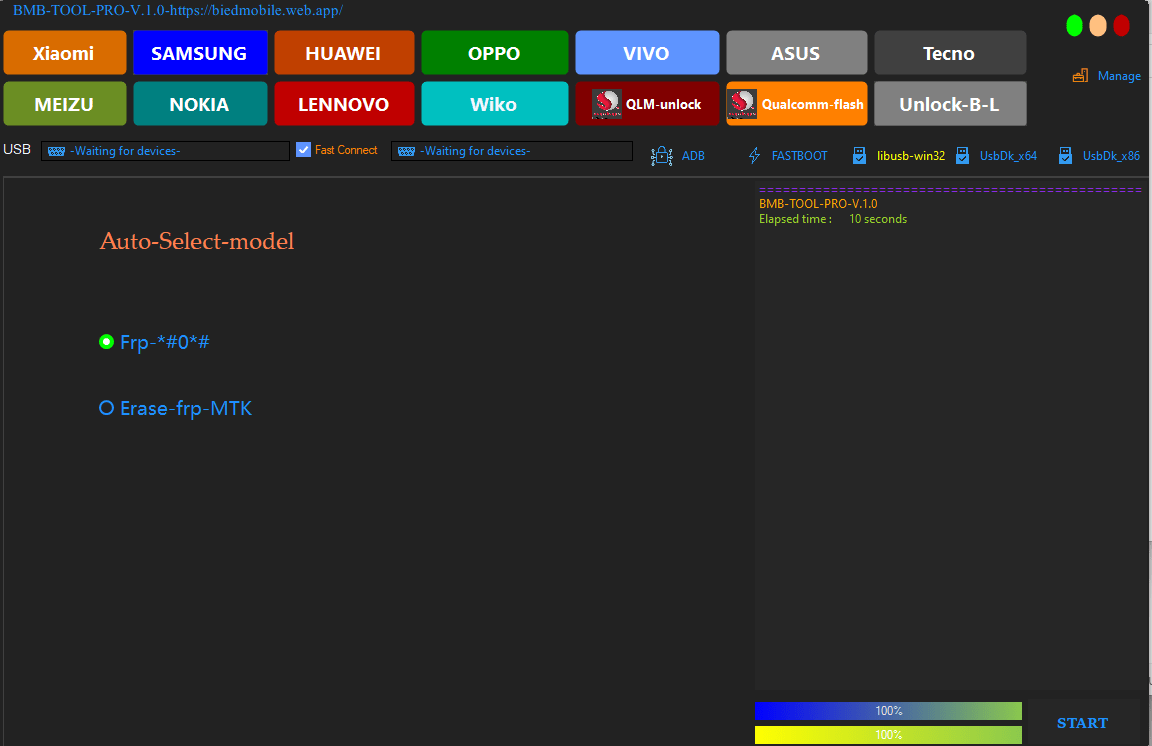Click the UsbDk_x86 driver icon
Viewport: 1152px width, 746px height.
pyautogui.click(x=1065, y=155)
